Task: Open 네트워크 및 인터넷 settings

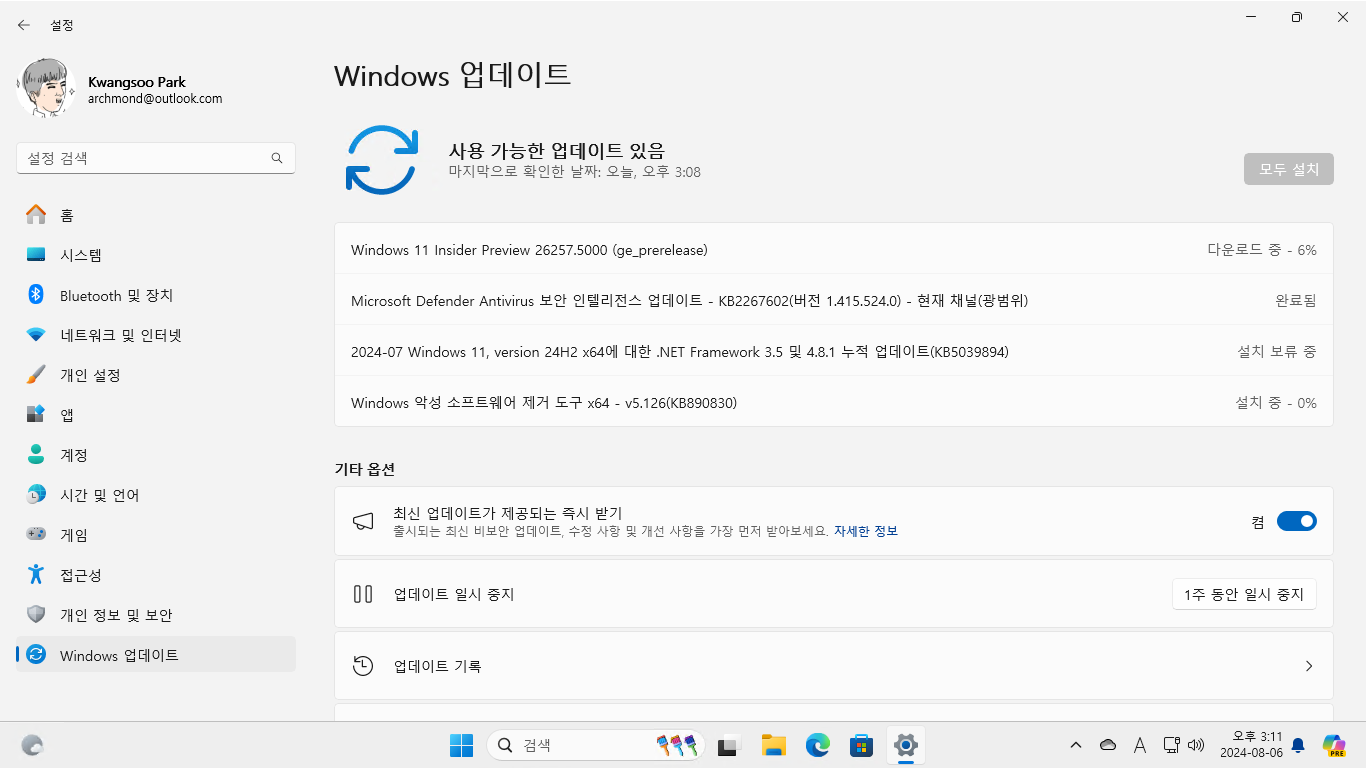Action: (x=156, y=335)
